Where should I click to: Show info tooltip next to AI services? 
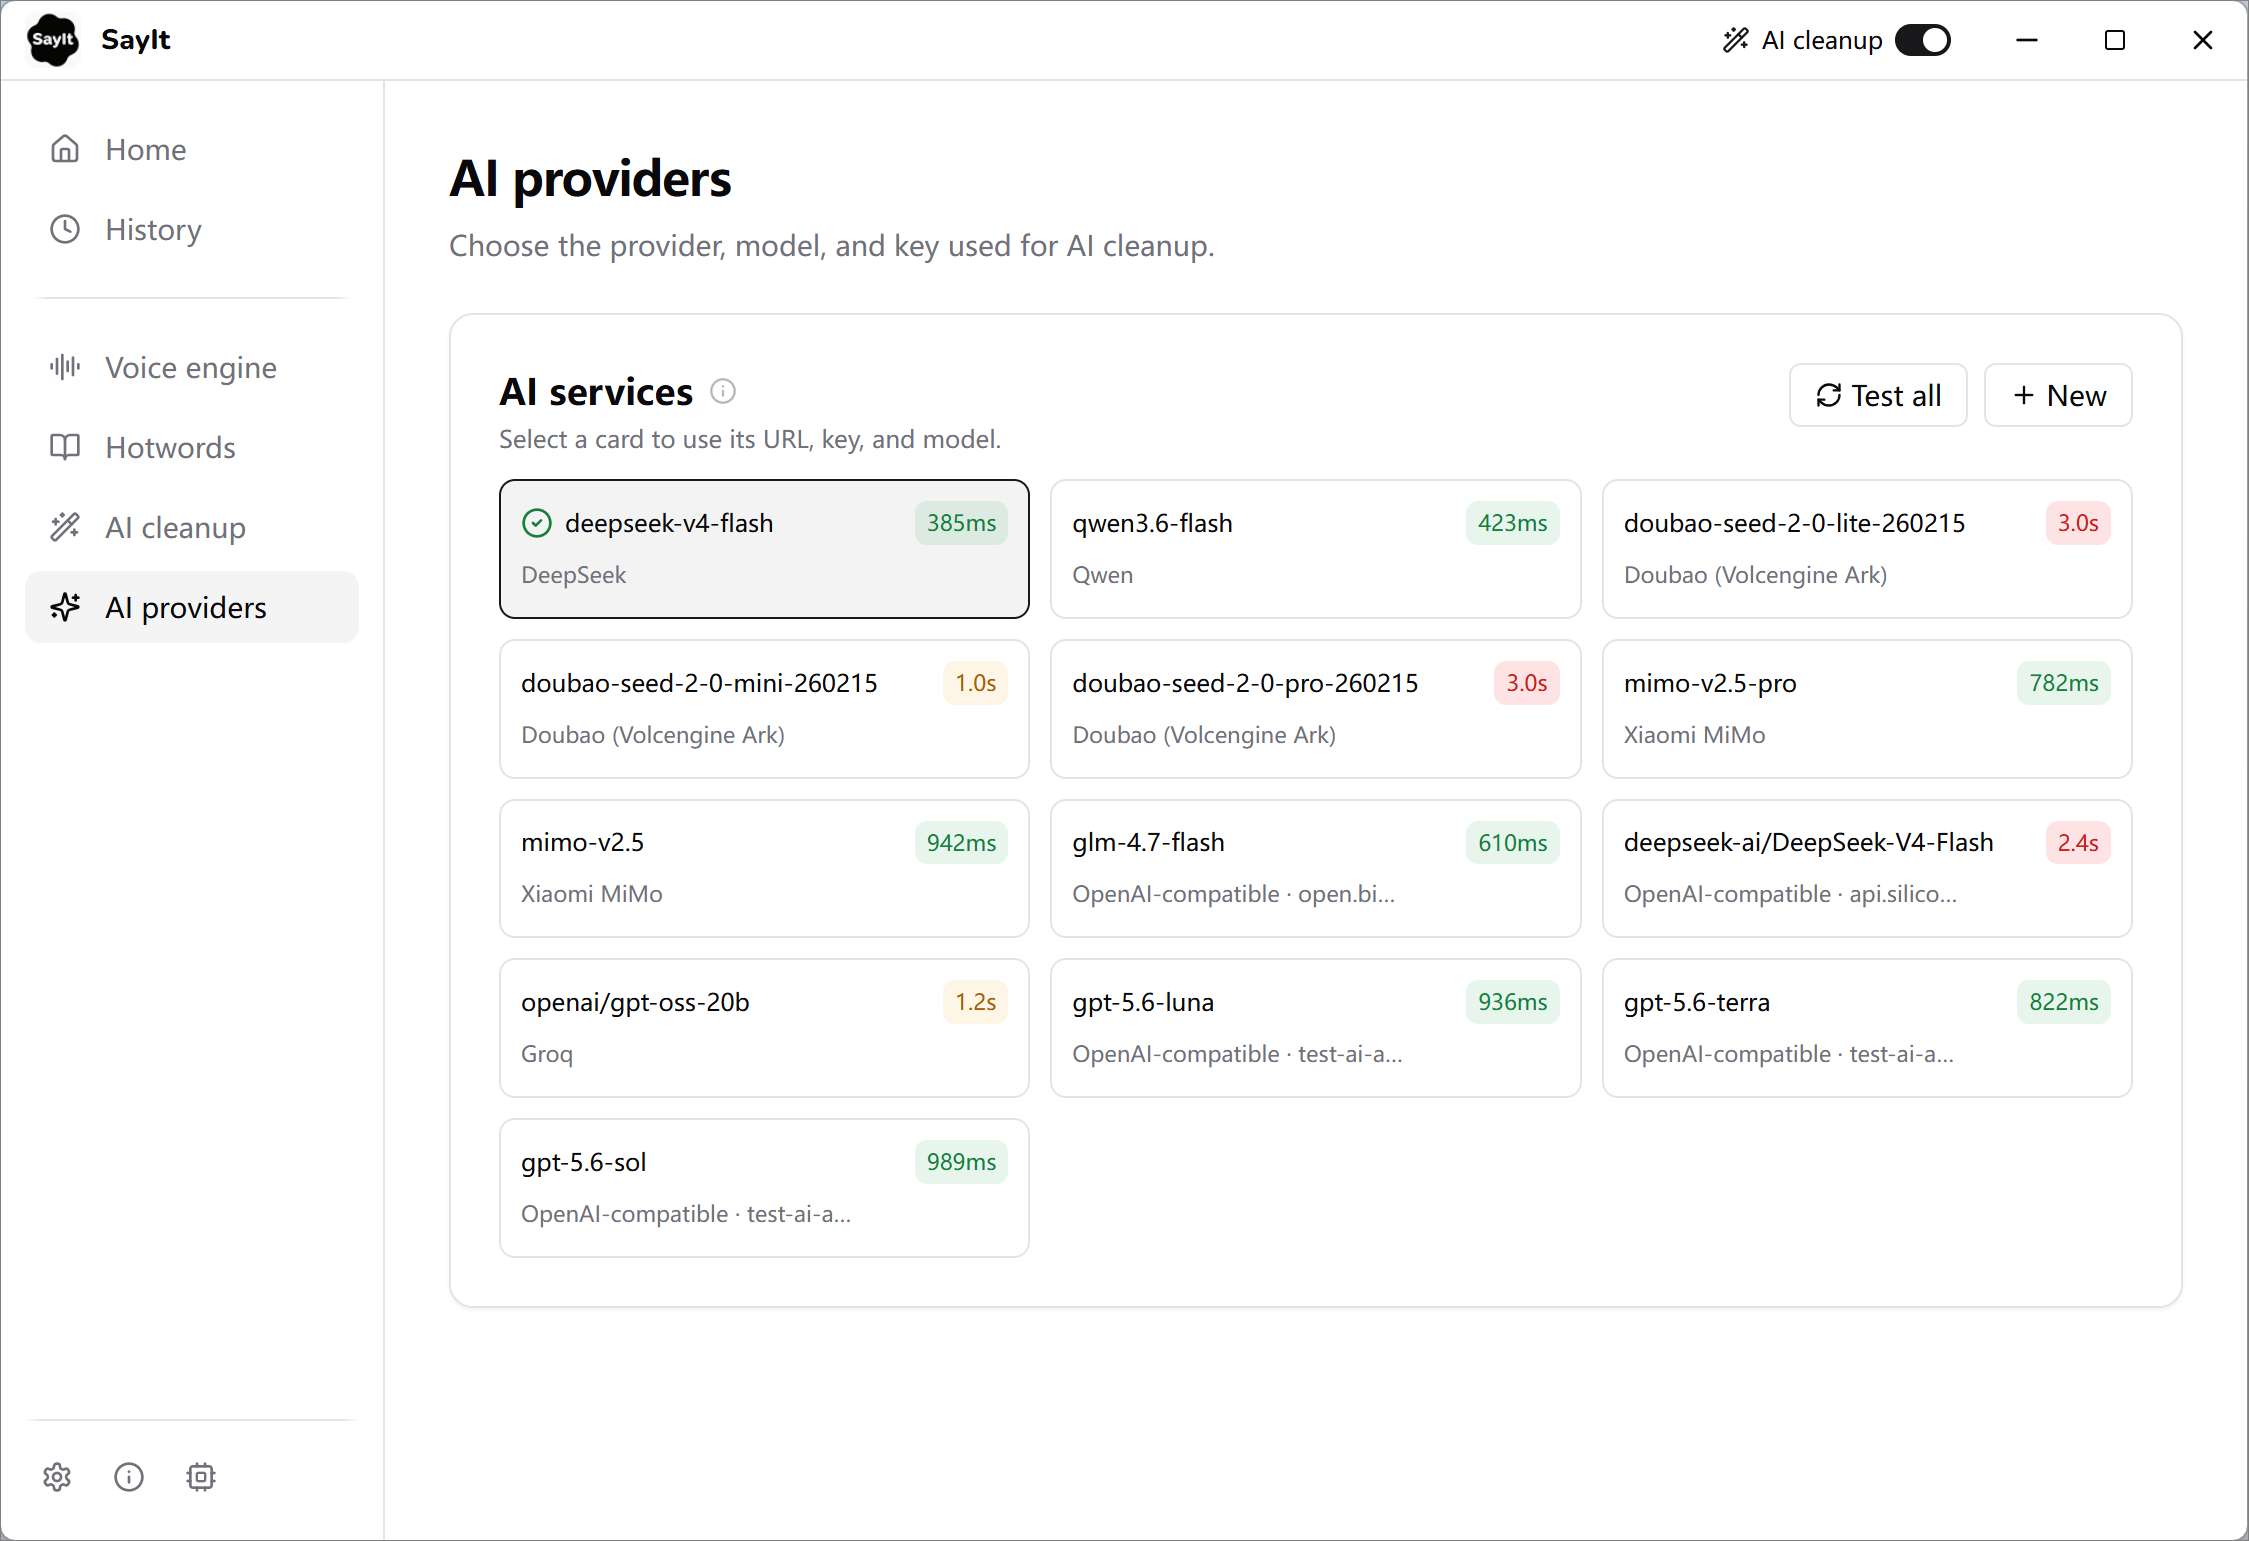pyautogui.click(x=723, y=391)
